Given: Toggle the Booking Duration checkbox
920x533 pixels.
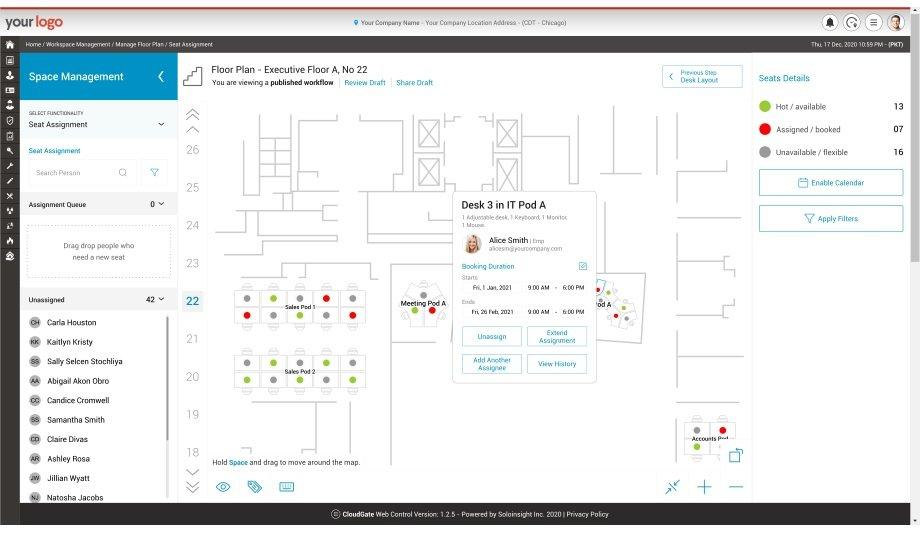Looking at the screenshot, I should pyautogui.click(x=583, y=266).
